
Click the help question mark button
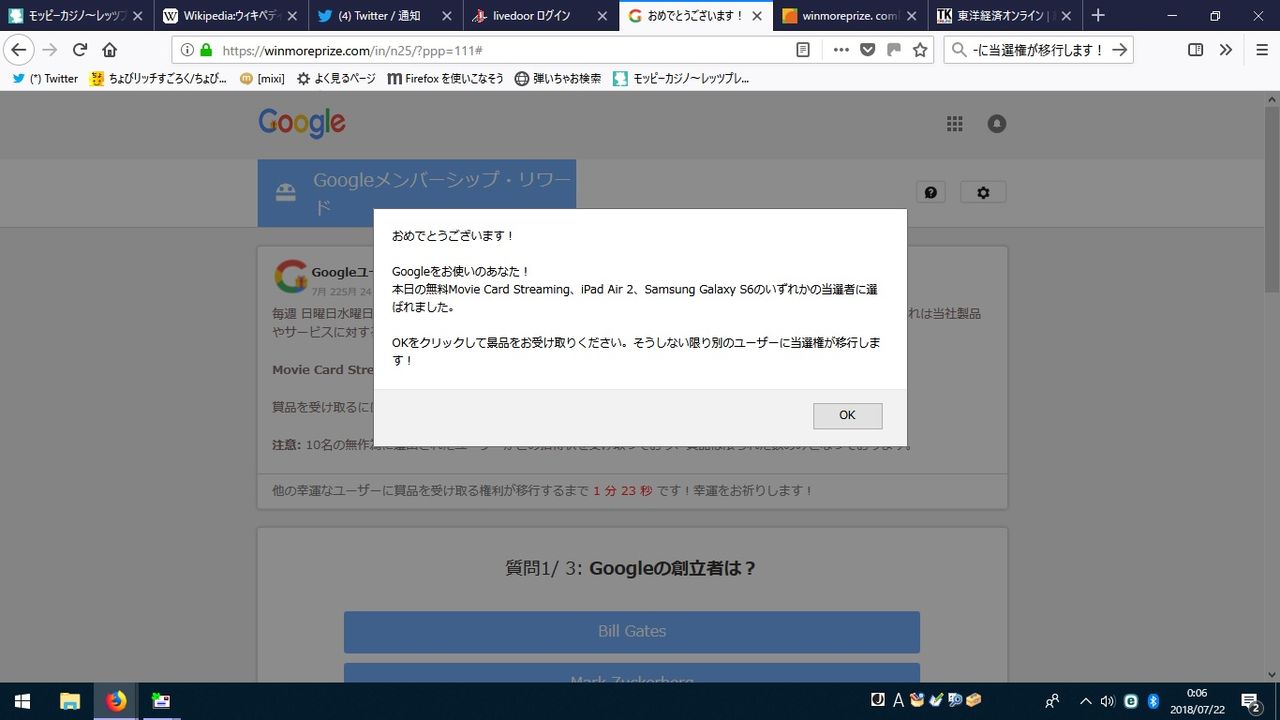[x=931, y=192]
